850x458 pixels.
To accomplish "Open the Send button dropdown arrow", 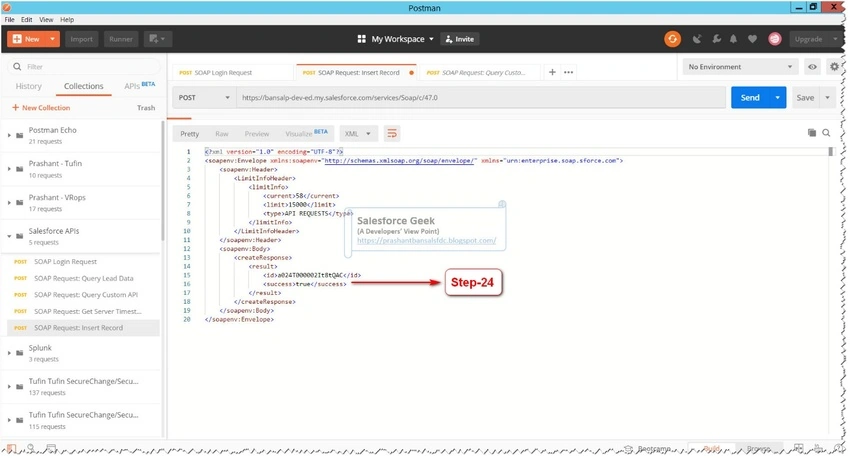I will tap(777, 98).
